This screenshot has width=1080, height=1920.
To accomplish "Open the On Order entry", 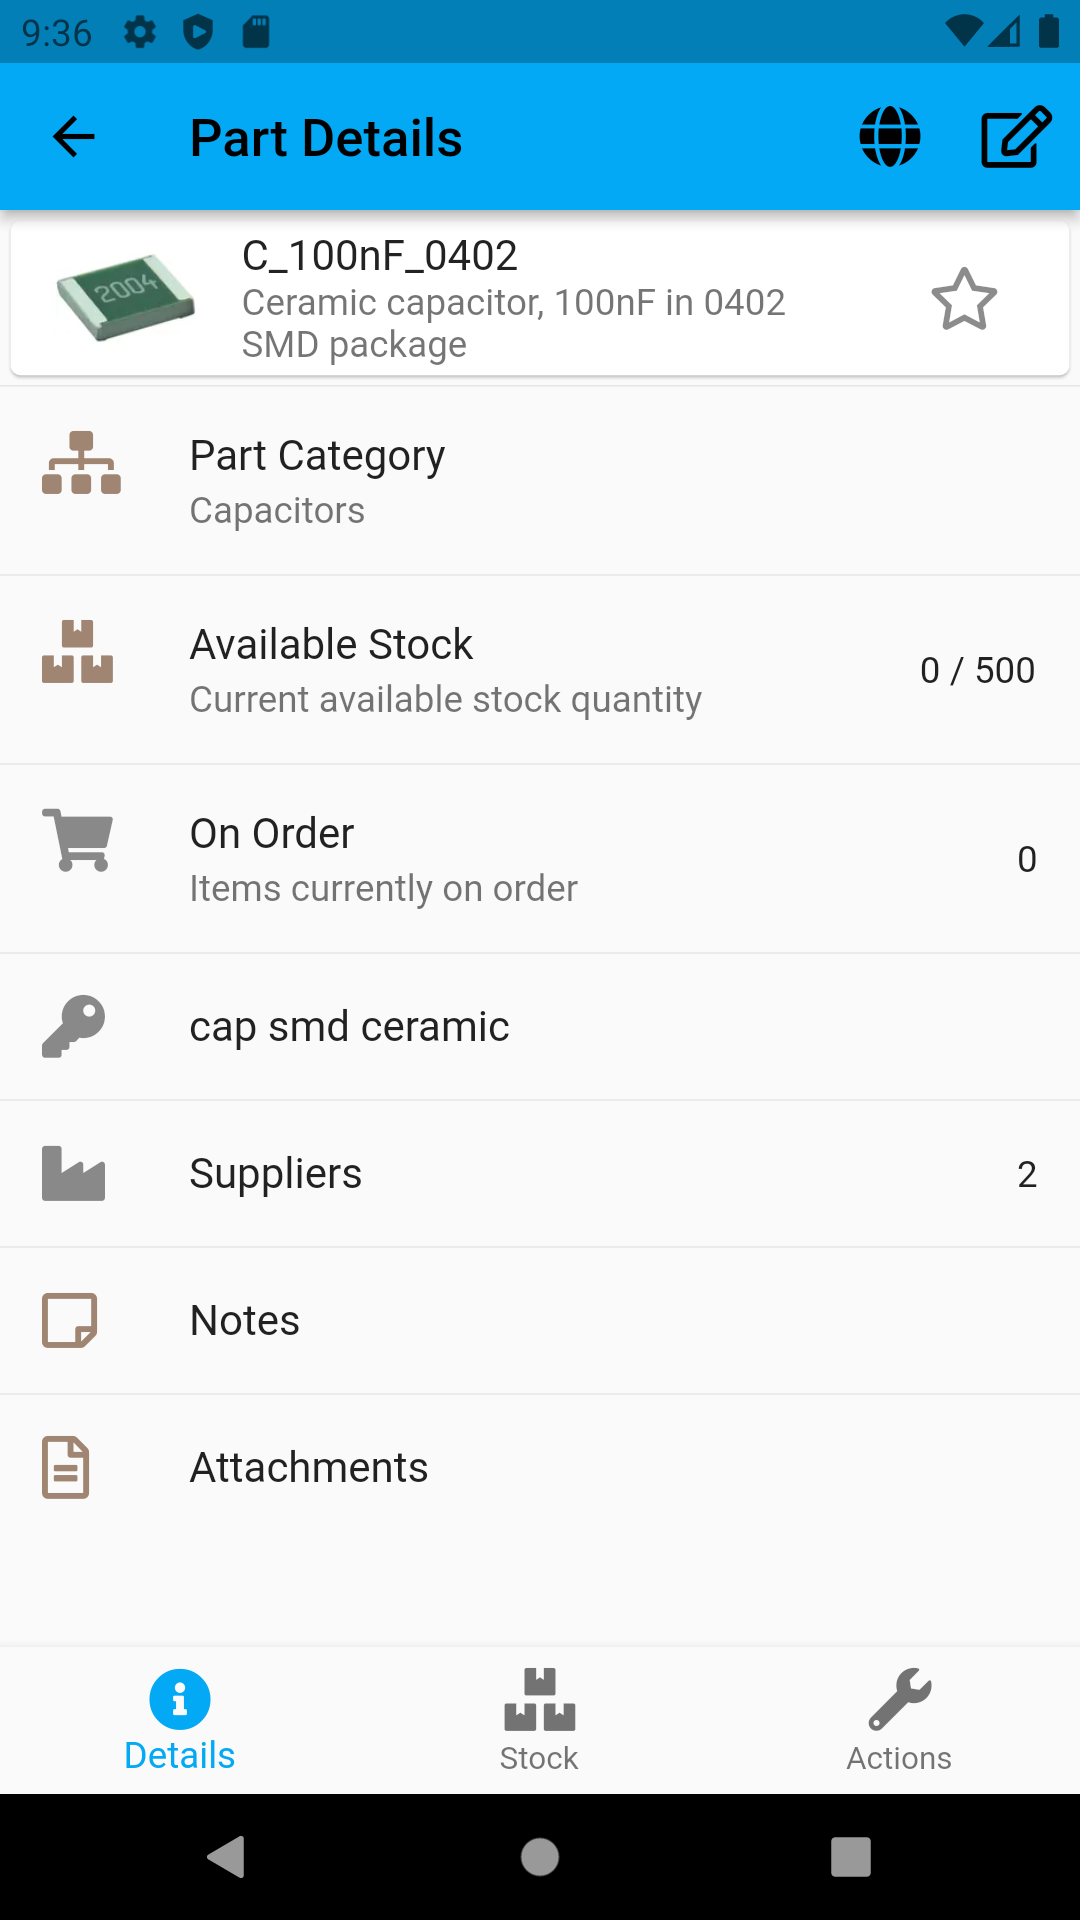I will coord(540,859).
